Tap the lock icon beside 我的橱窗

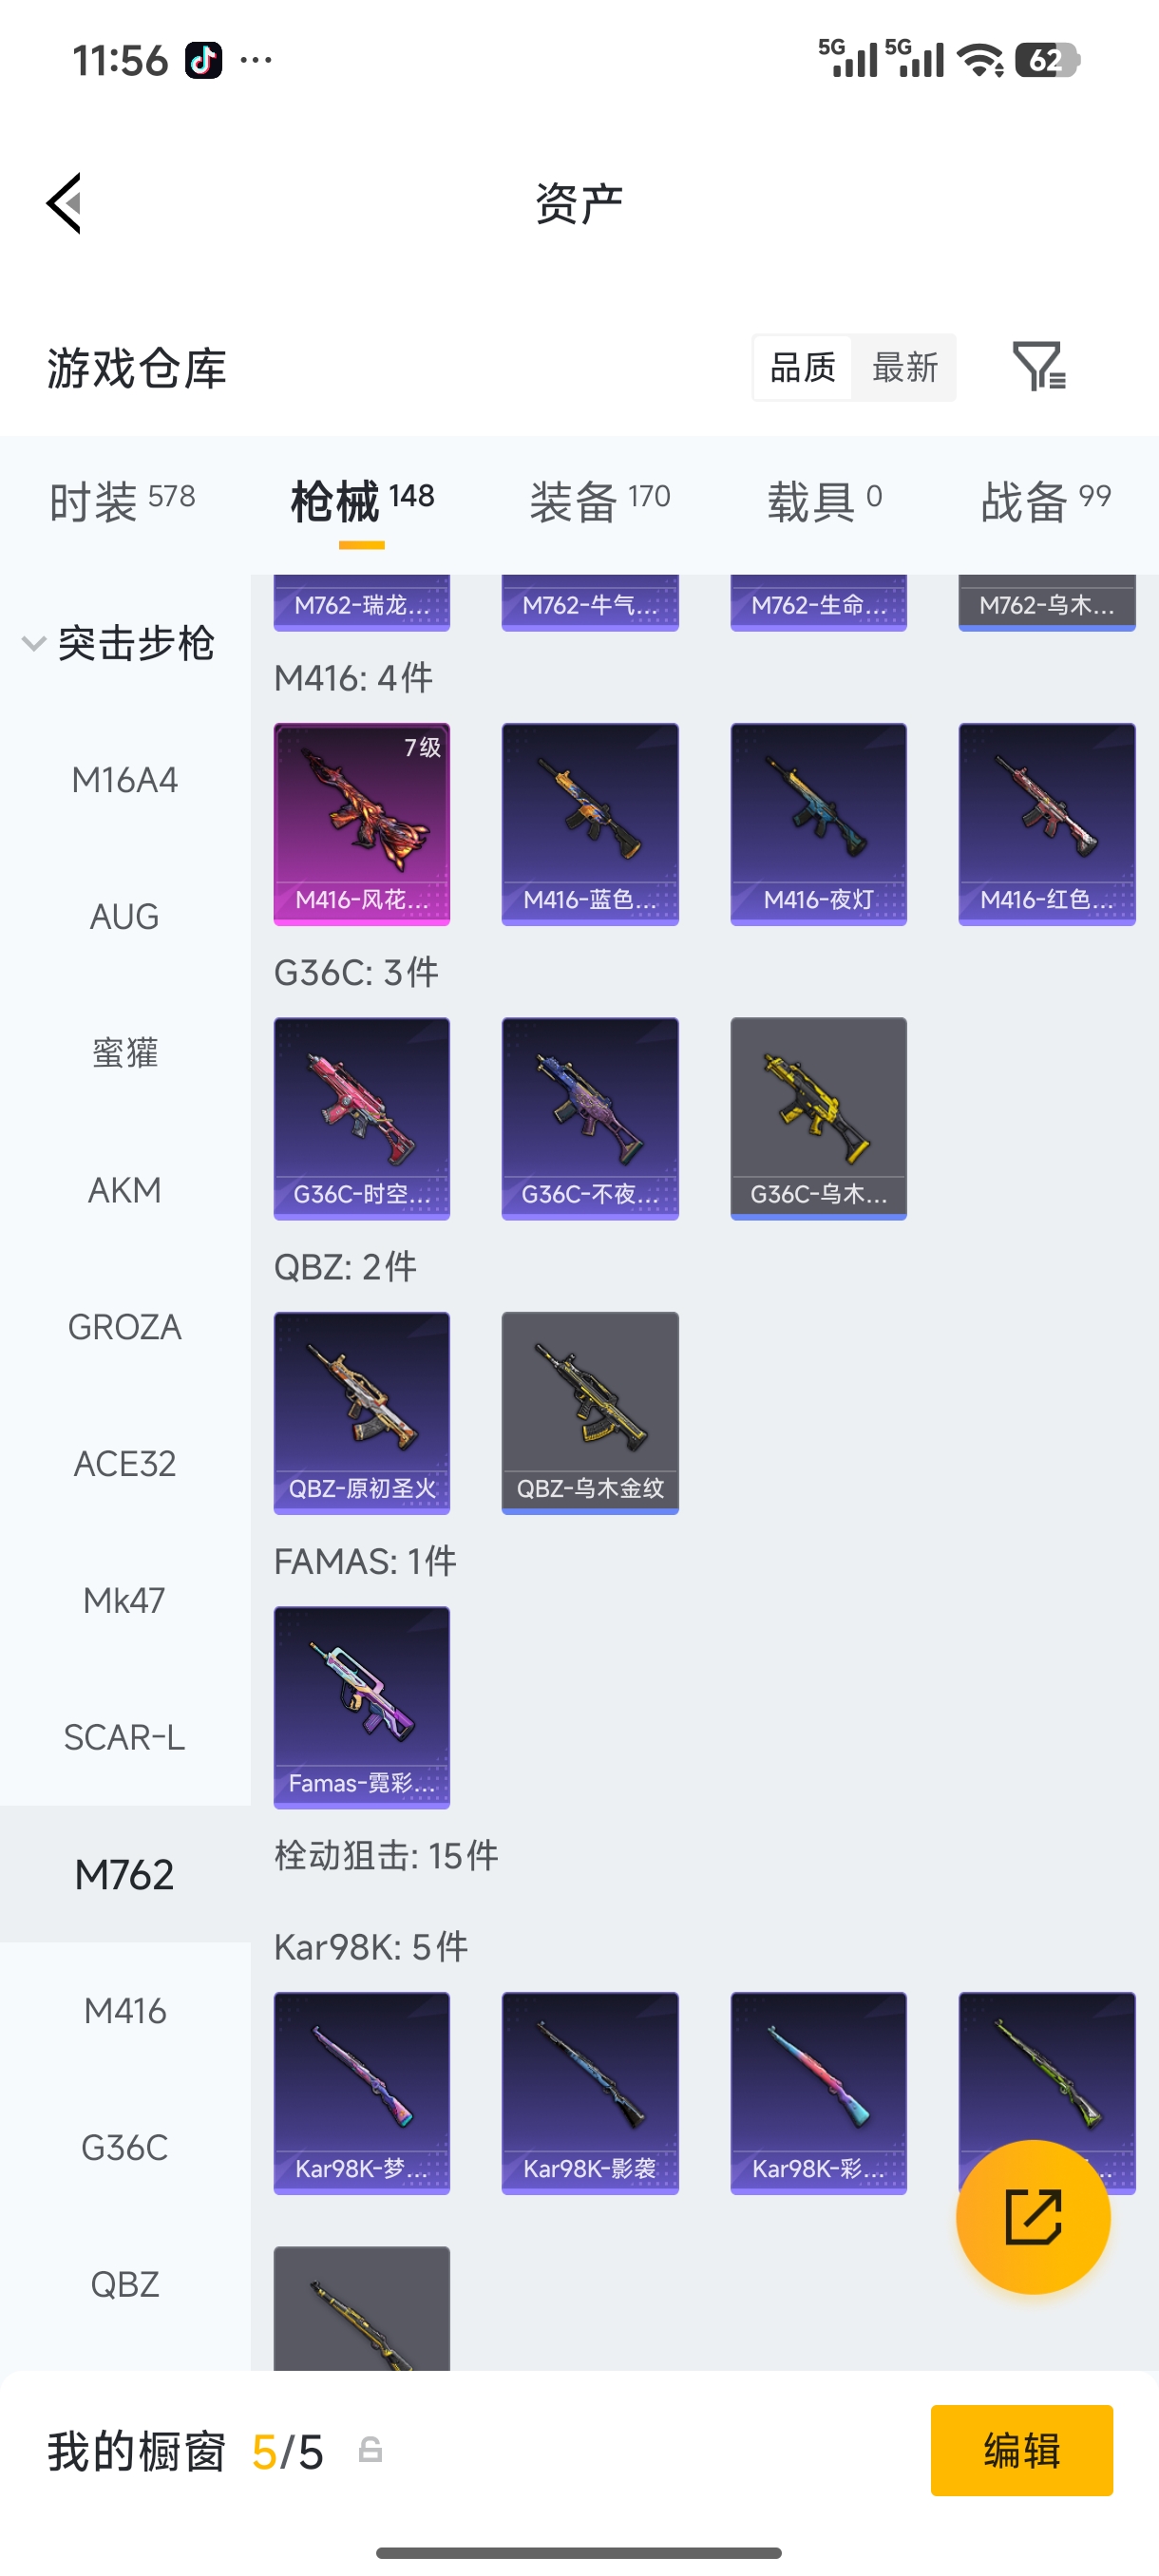pyautogui.click(x=370, y=2450)
